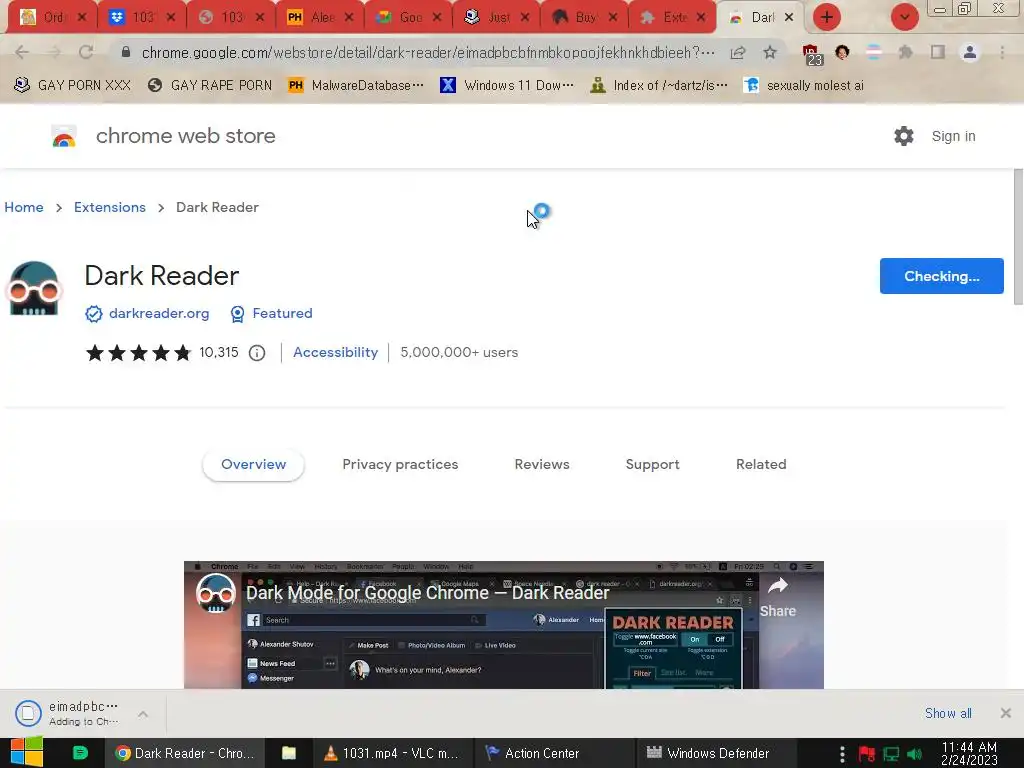Image resolution: width=1024 pixels, height=768 pixels.
Task: Click the taskbar clock showing 11:44 AM
Action: tap(969, 753)
